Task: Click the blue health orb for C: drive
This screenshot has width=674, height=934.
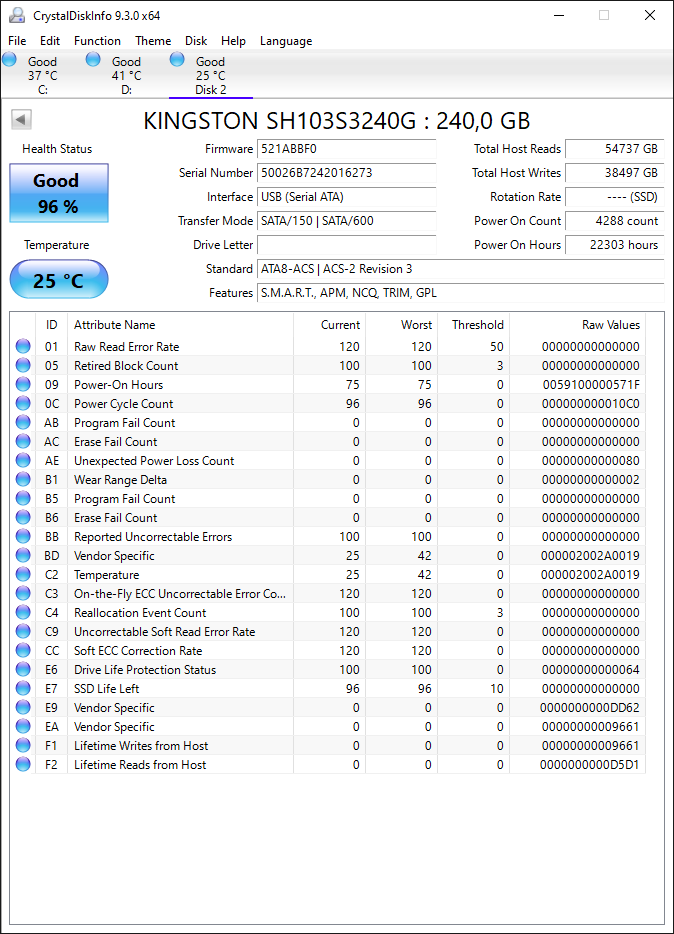Action: point(10,59)
